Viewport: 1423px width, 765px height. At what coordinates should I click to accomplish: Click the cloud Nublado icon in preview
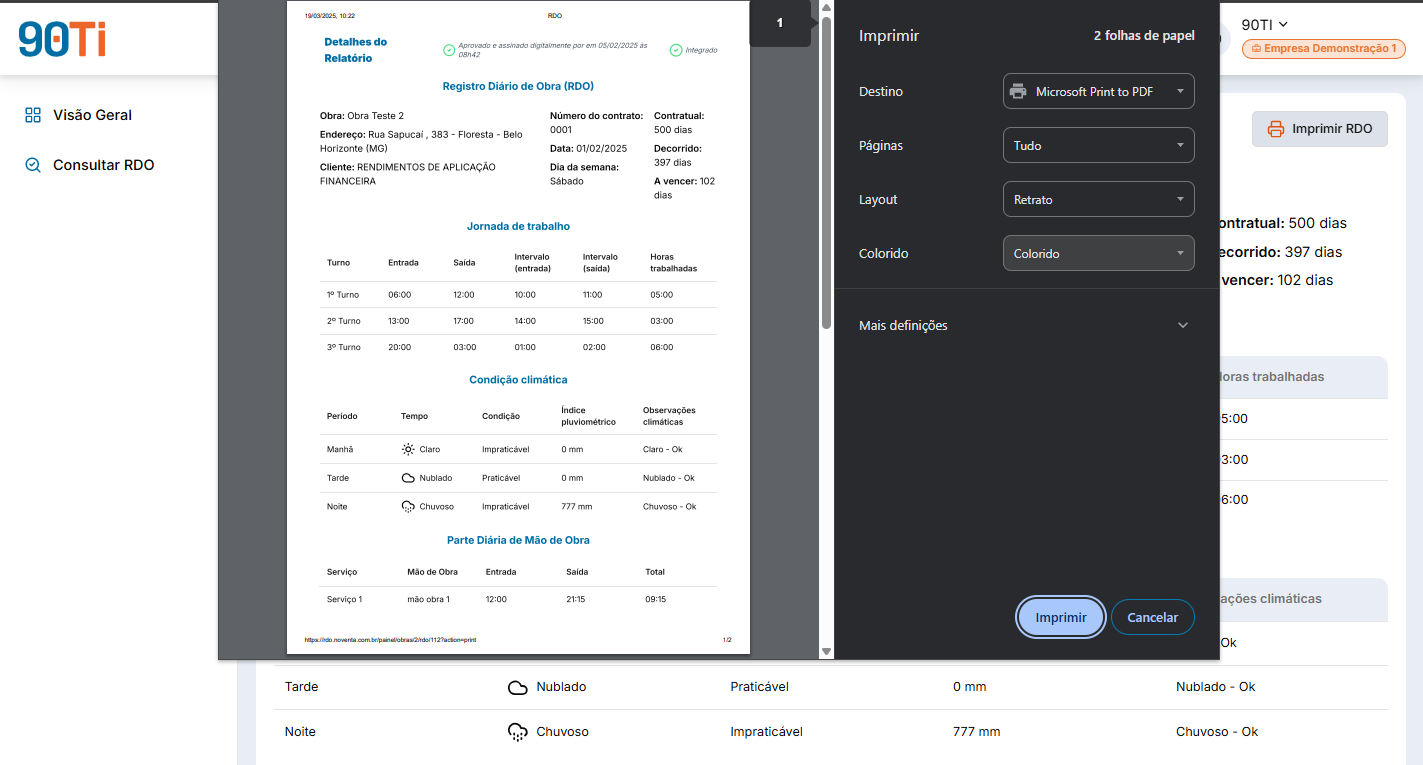point(408,478)
